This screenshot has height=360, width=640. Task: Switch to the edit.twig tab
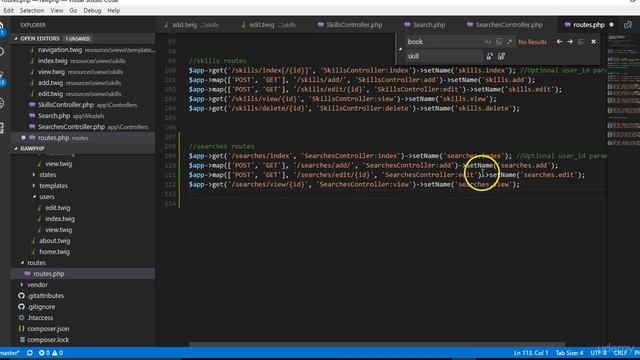pos(269,25)
